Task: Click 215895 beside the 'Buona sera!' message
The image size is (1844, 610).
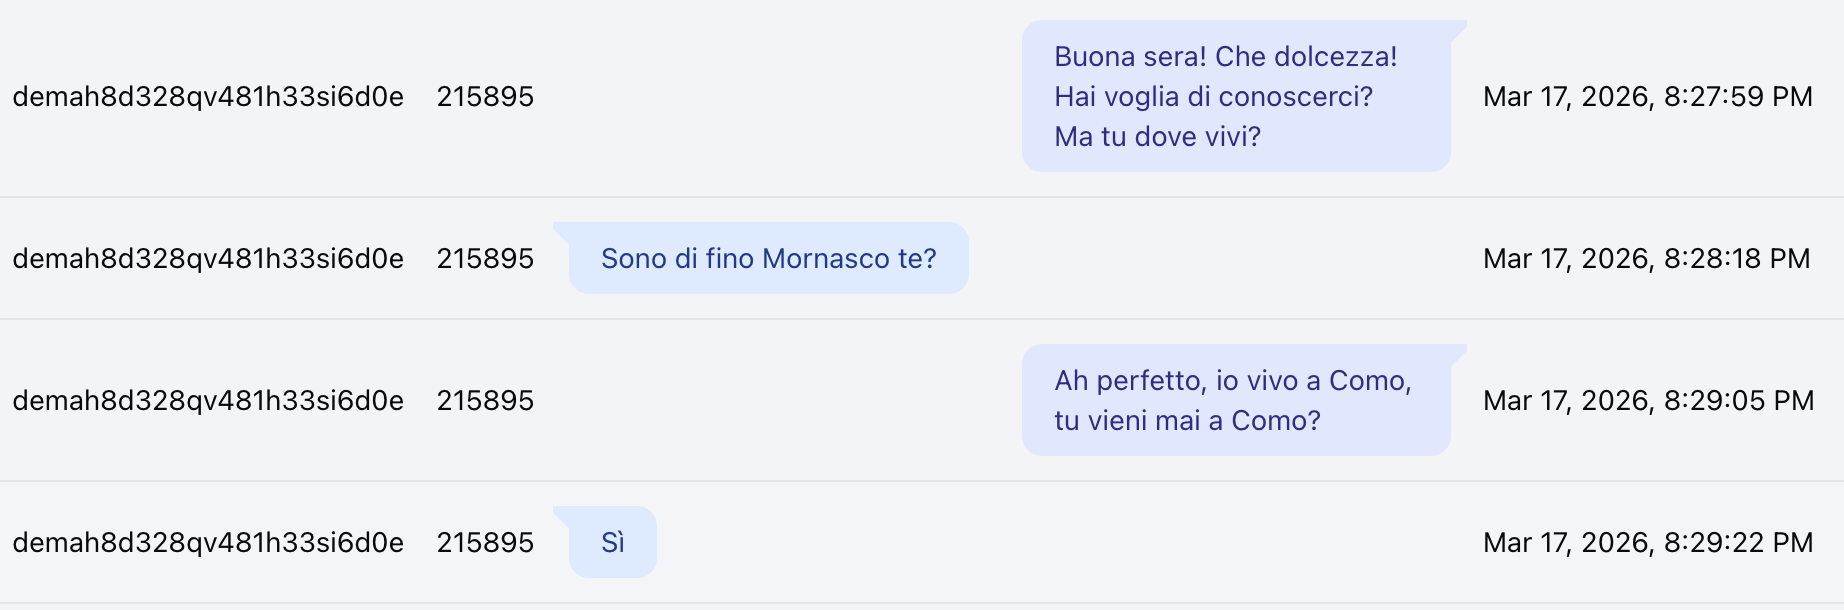Action: coord(485,97)
